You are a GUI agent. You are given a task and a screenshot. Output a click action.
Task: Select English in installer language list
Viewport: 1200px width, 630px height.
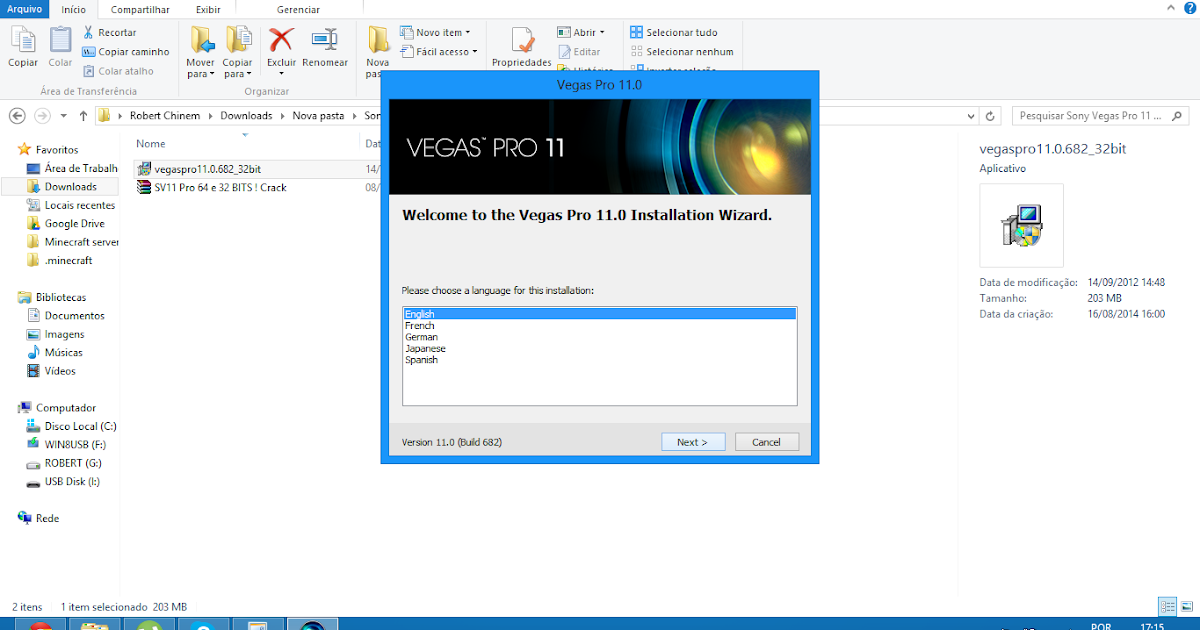click(x=599, y=315)
